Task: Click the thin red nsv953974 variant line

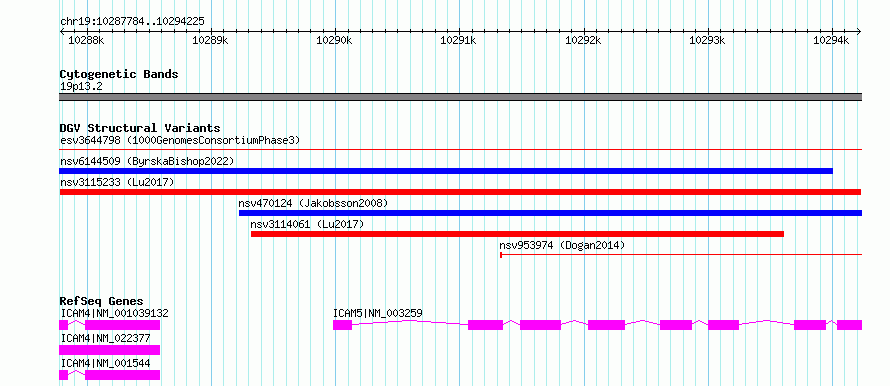Action: tap(681, 255)
